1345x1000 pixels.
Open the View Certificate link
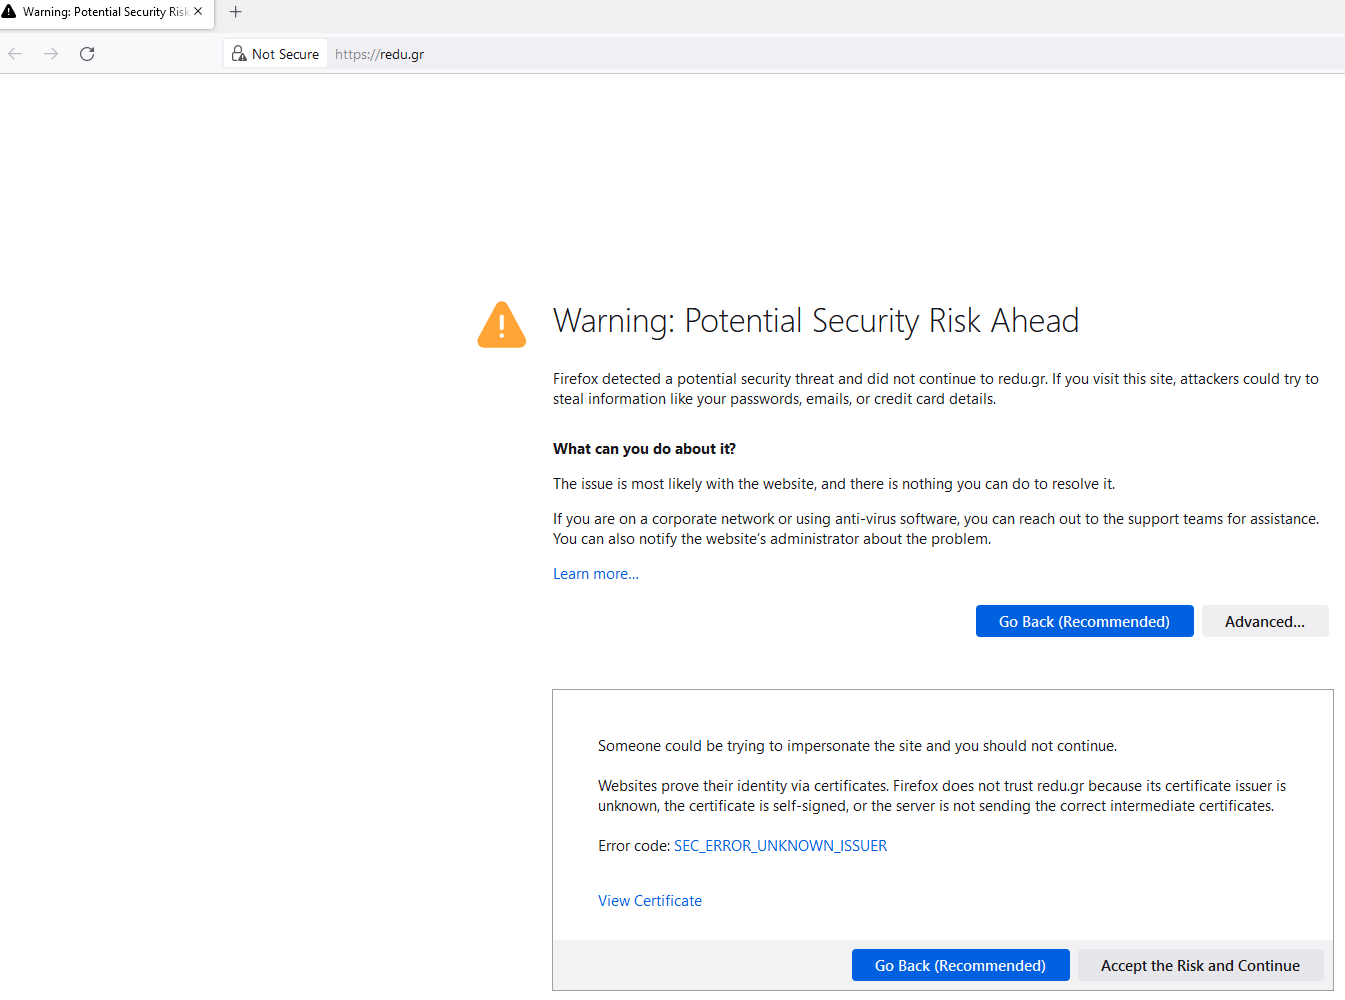coord(650,901)
